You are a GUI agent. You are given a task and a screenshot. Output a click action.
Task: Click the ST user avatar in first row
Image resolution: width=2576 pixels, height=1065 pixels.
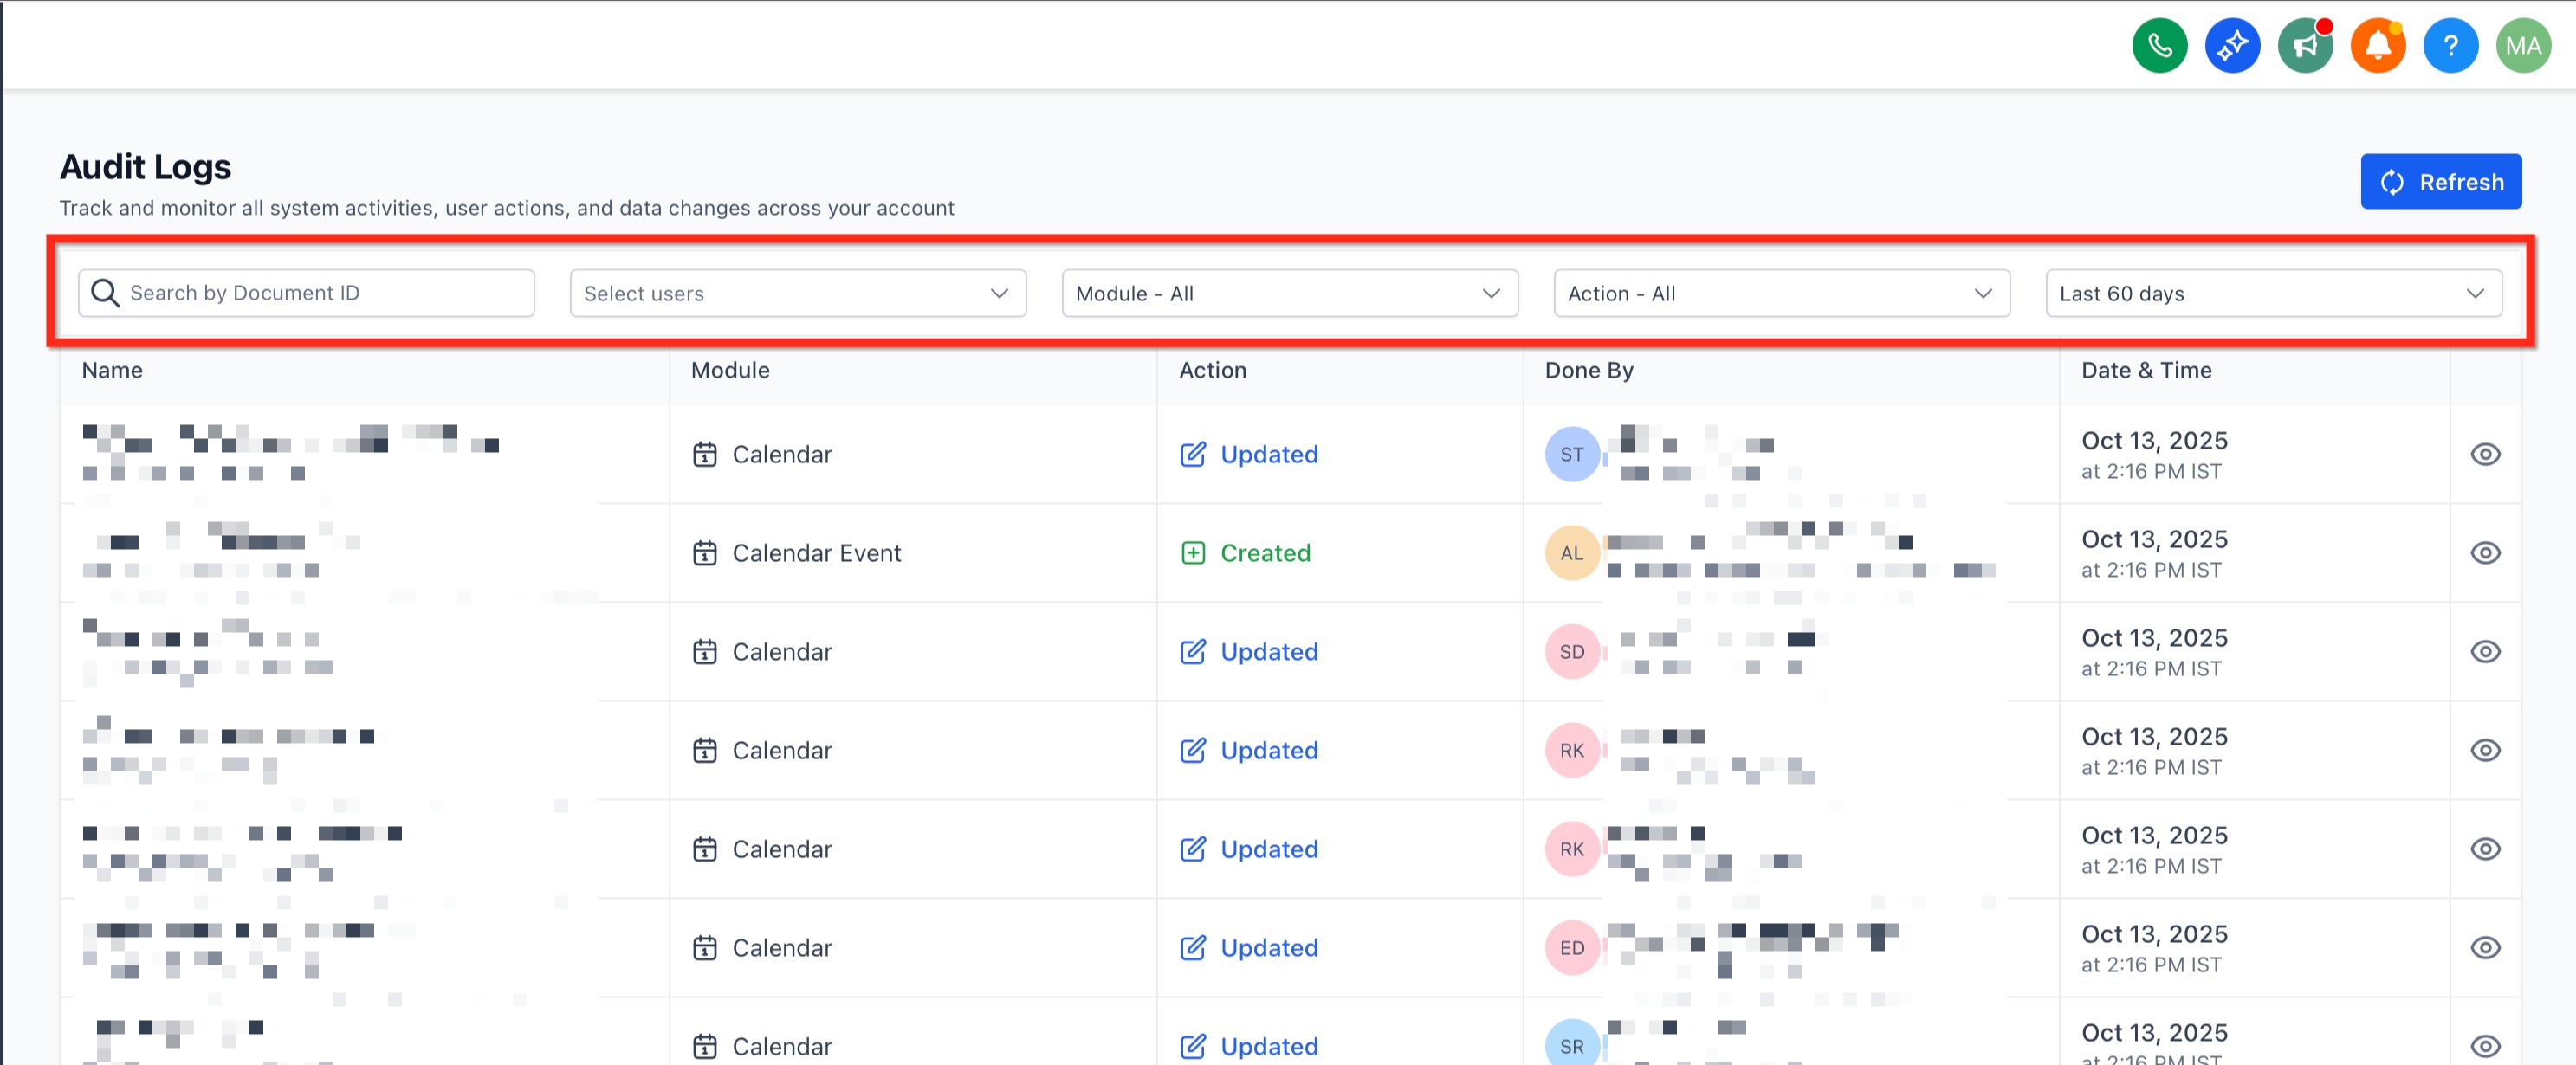(1571, 454)
